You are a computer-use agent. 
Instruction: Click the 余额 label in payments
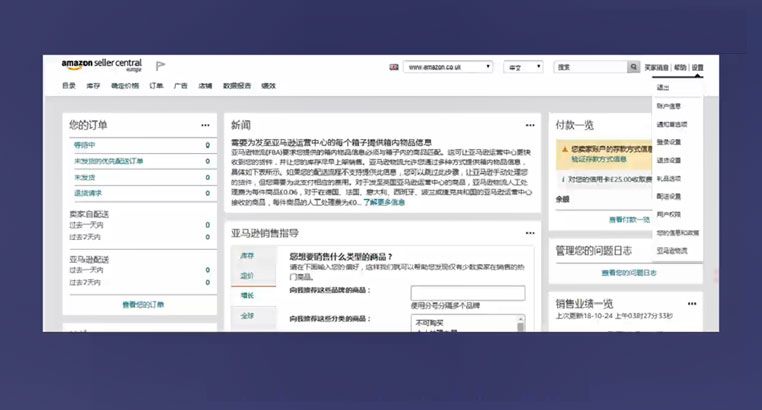[562, 199]
